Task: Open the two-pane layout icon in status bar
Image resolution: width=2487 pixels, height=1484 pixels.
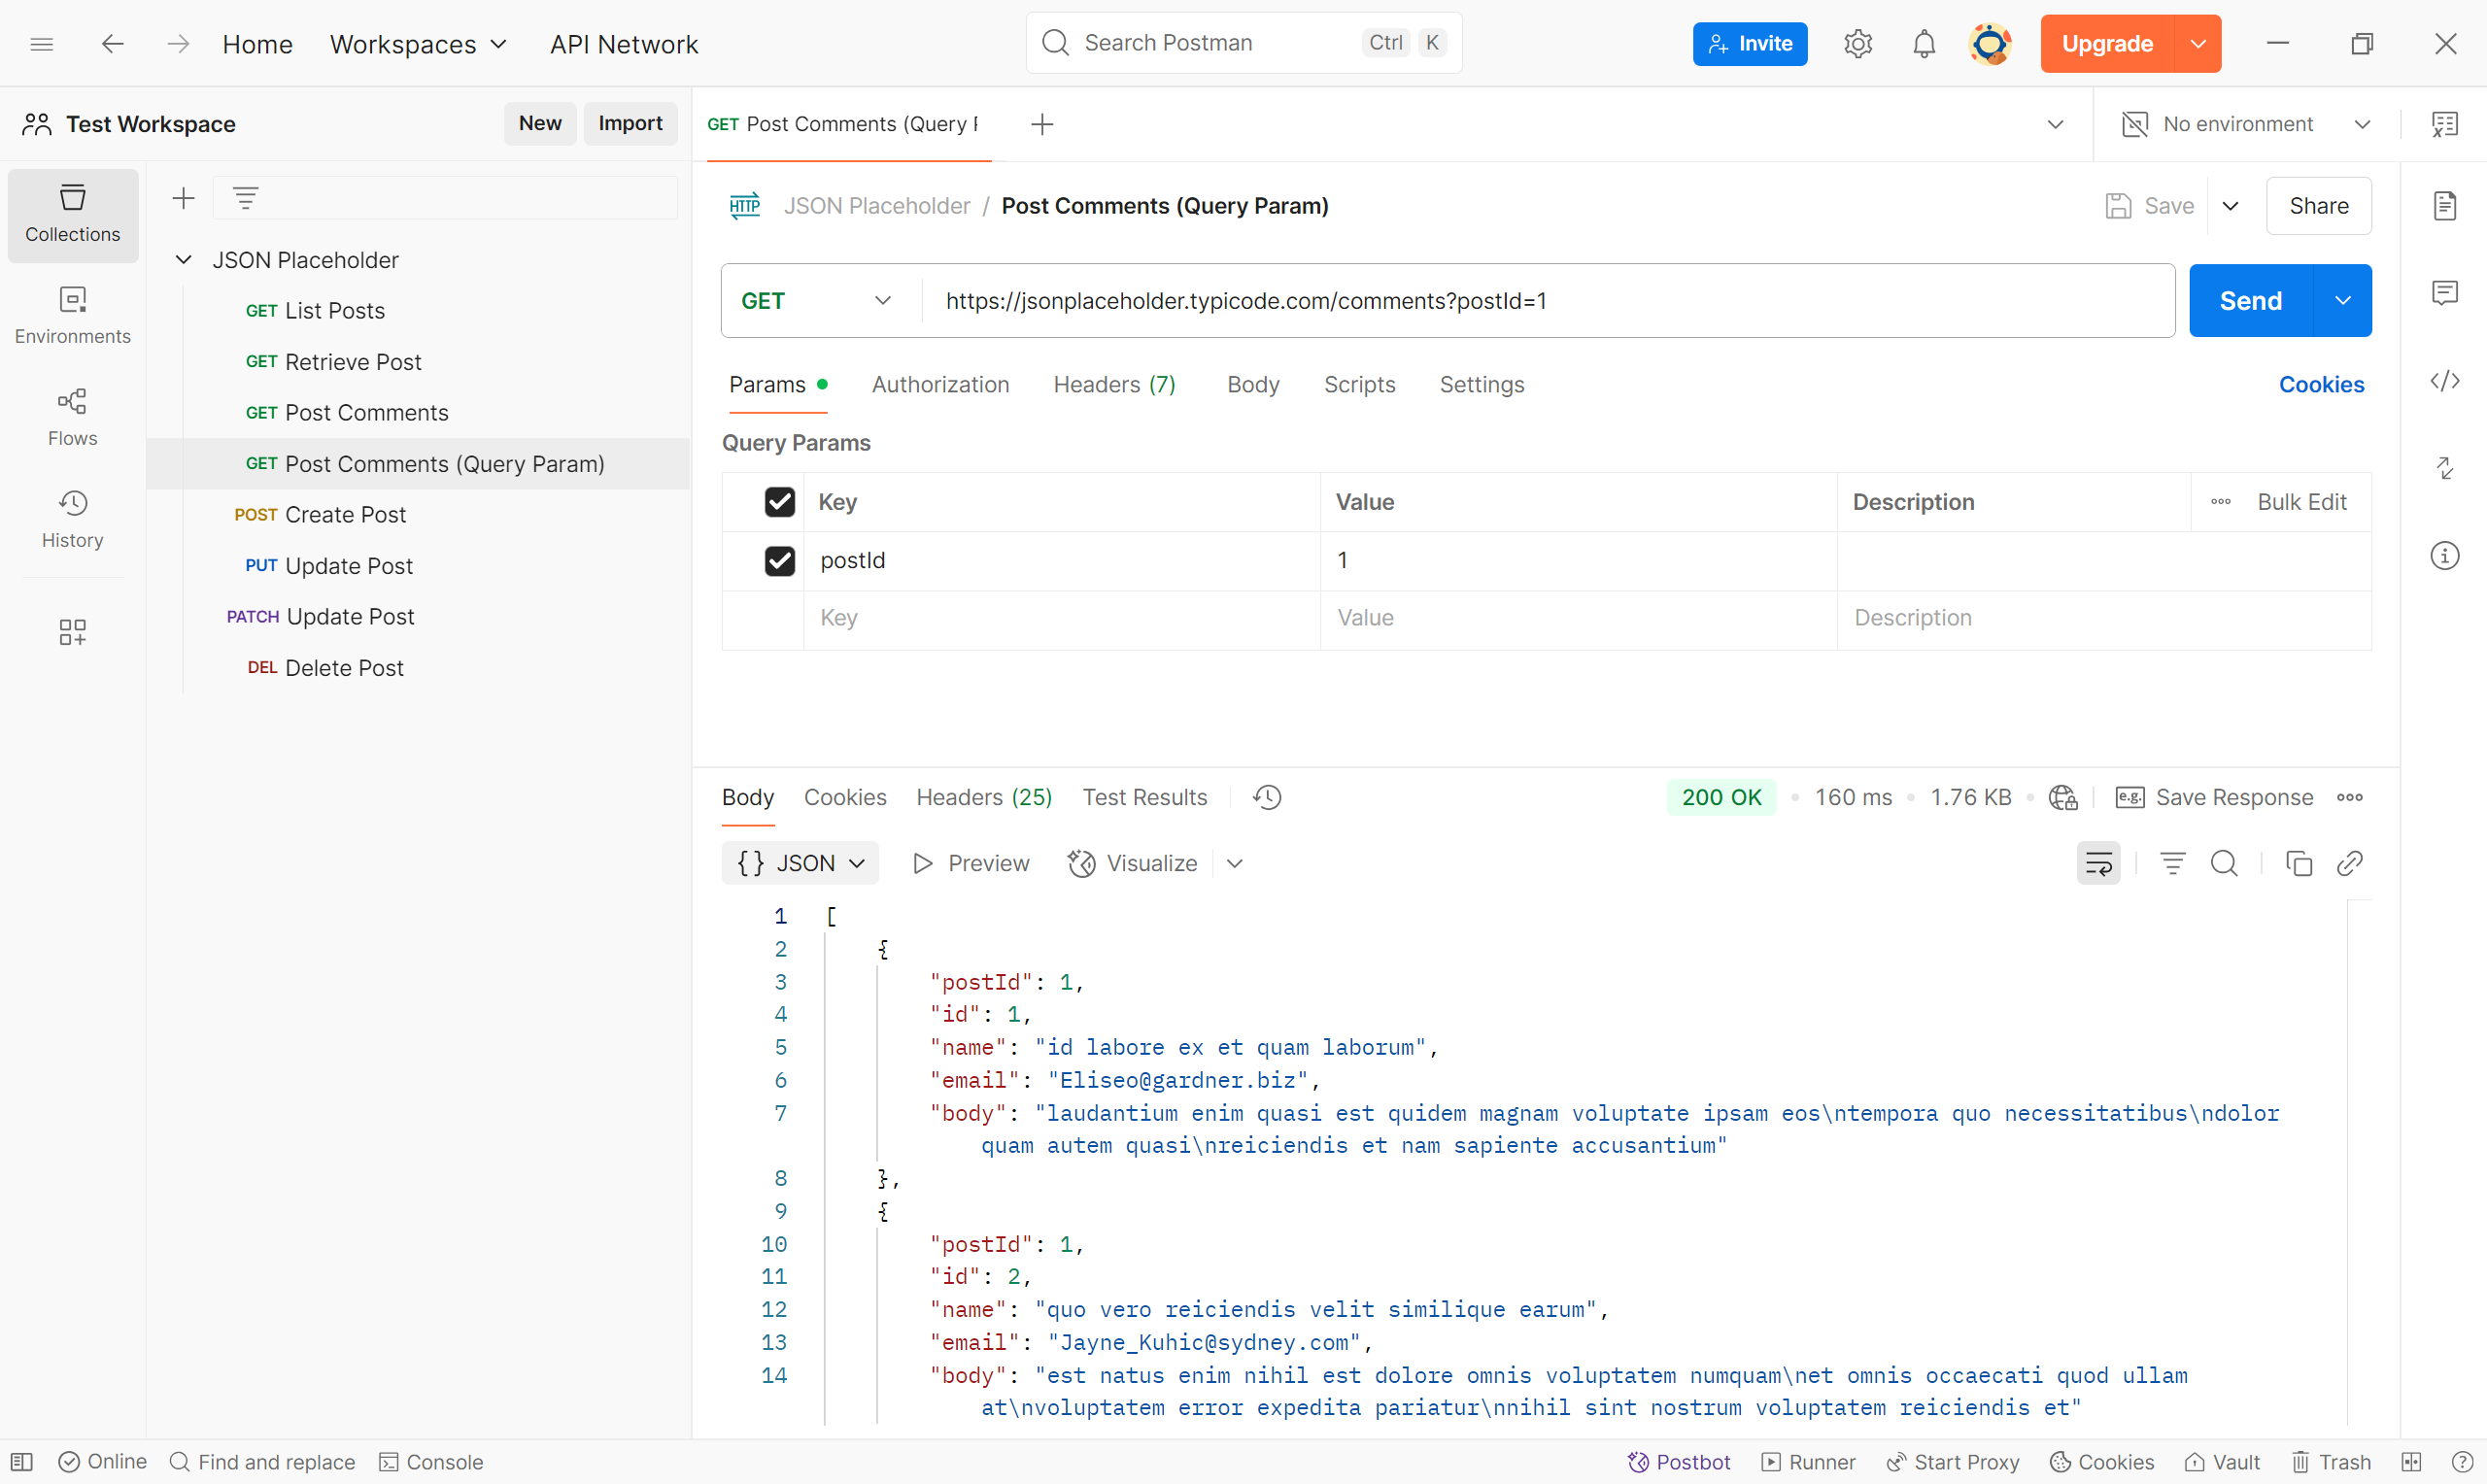Action: coord(2412,1462)
